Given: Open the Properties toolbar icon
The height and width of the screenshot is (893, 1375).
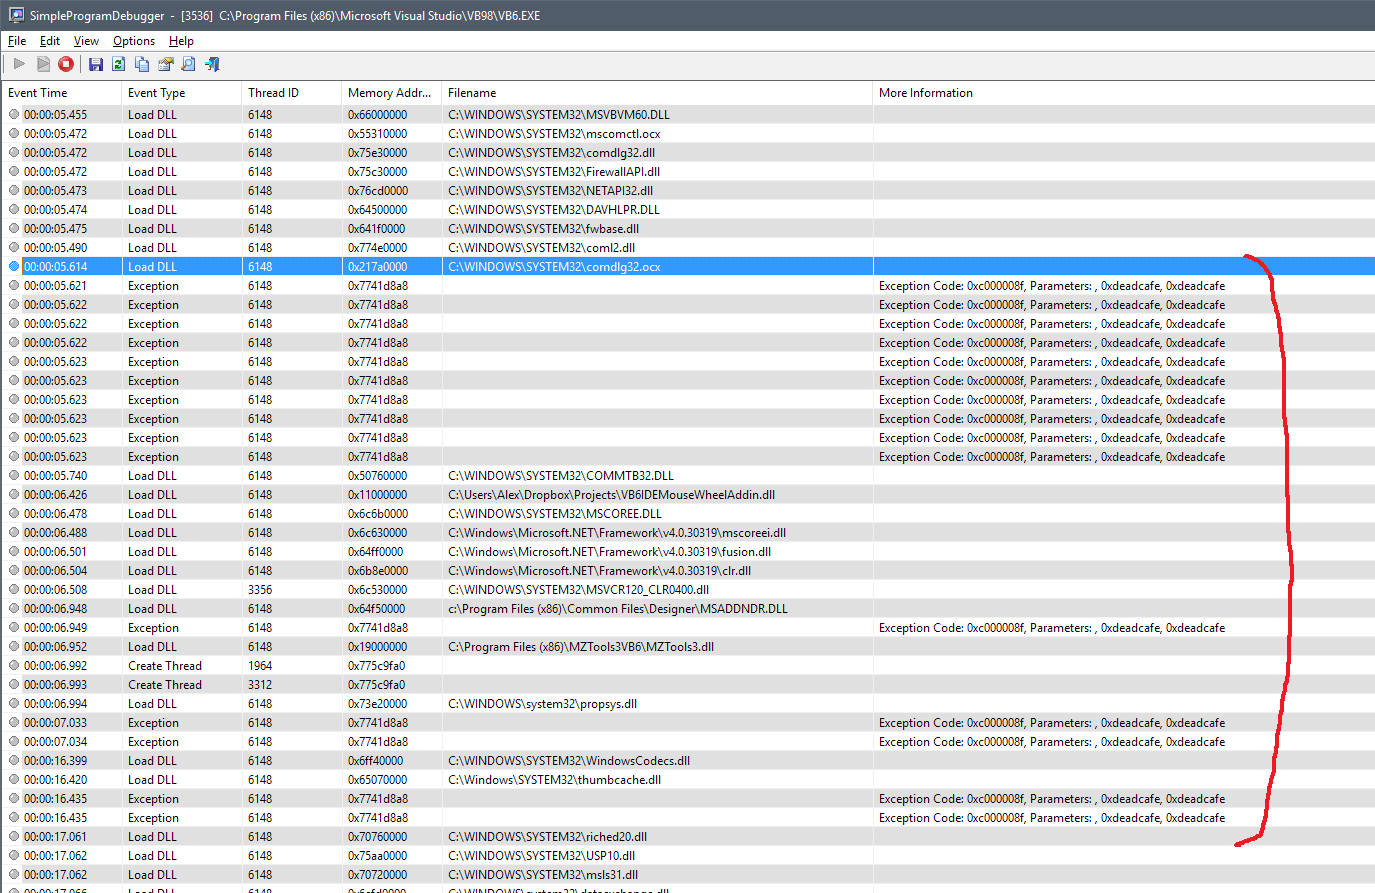Looking at the screenshot, I should (166, 64).
